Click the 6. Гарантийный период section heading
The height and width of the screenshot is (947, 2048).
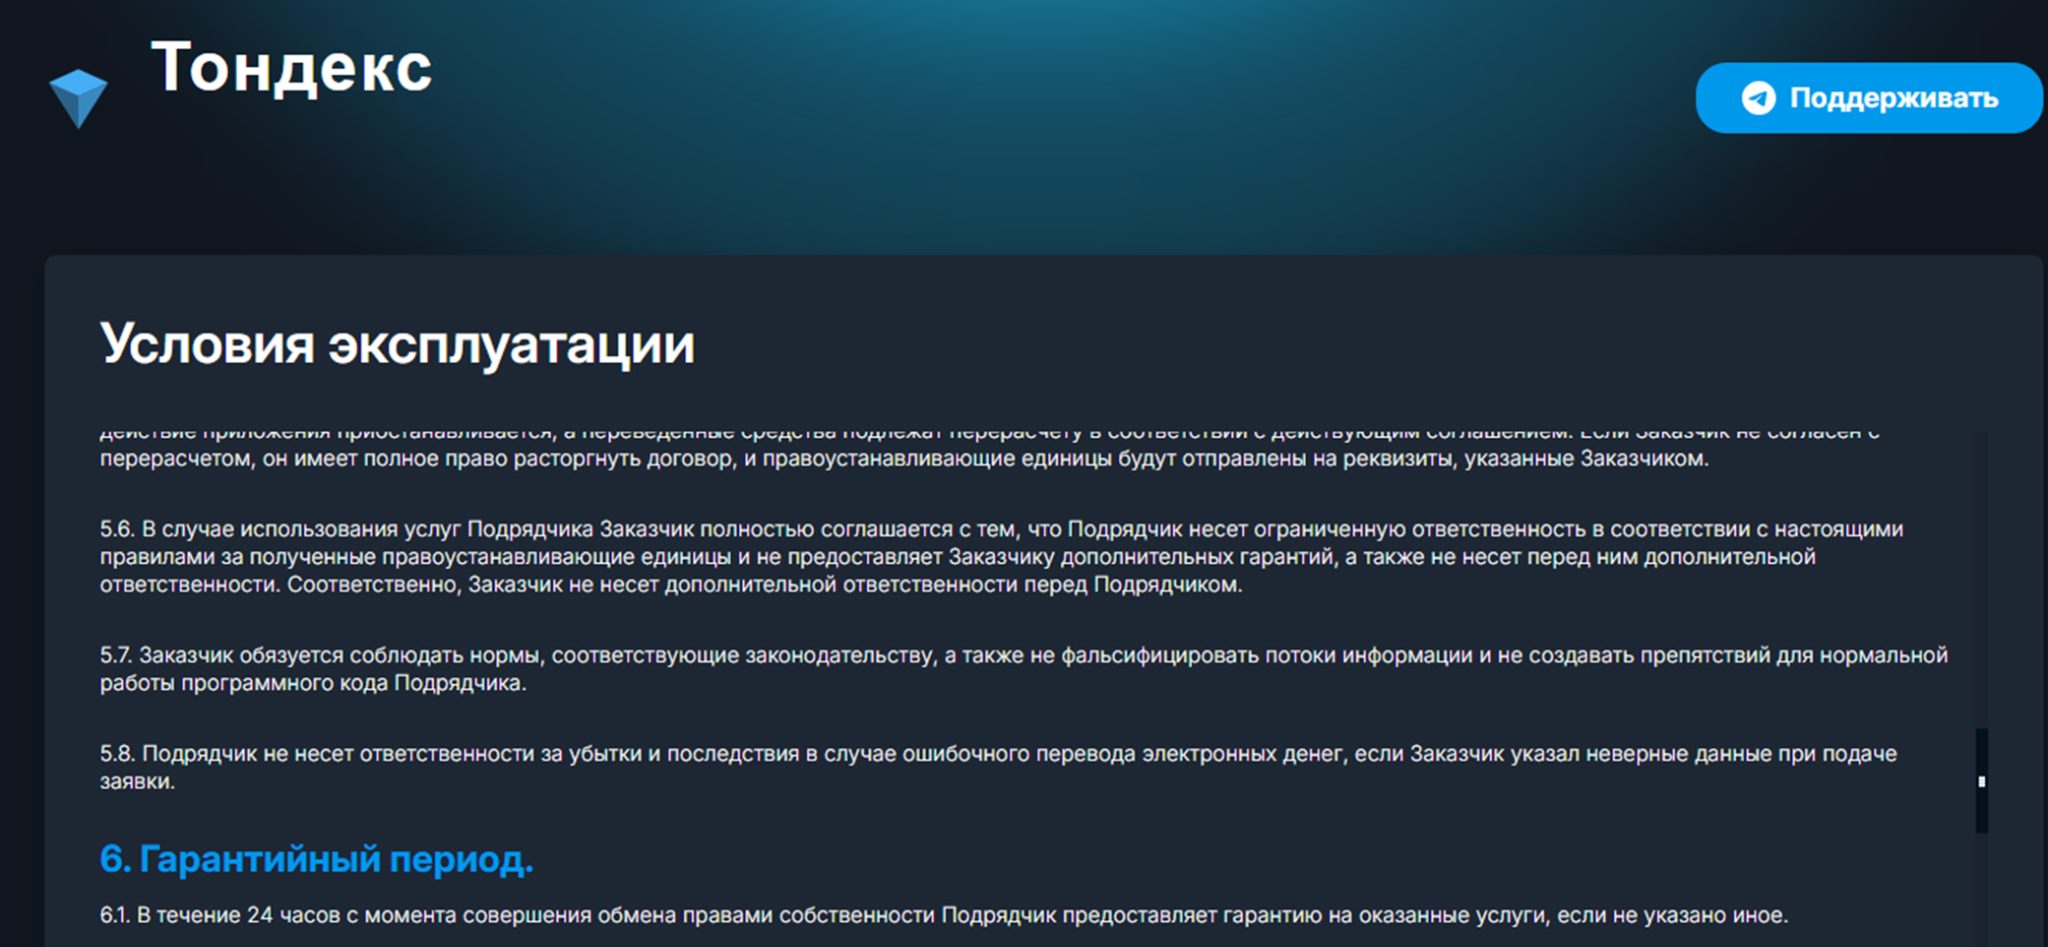[x=316, y=859]
